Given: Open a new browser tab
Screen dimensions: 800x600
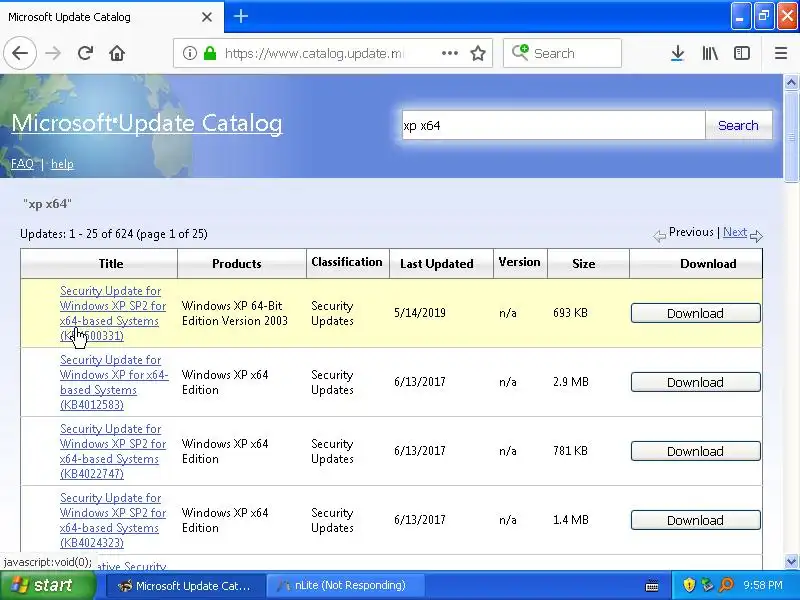Looking at the screenshot, I should click(241, 16).
